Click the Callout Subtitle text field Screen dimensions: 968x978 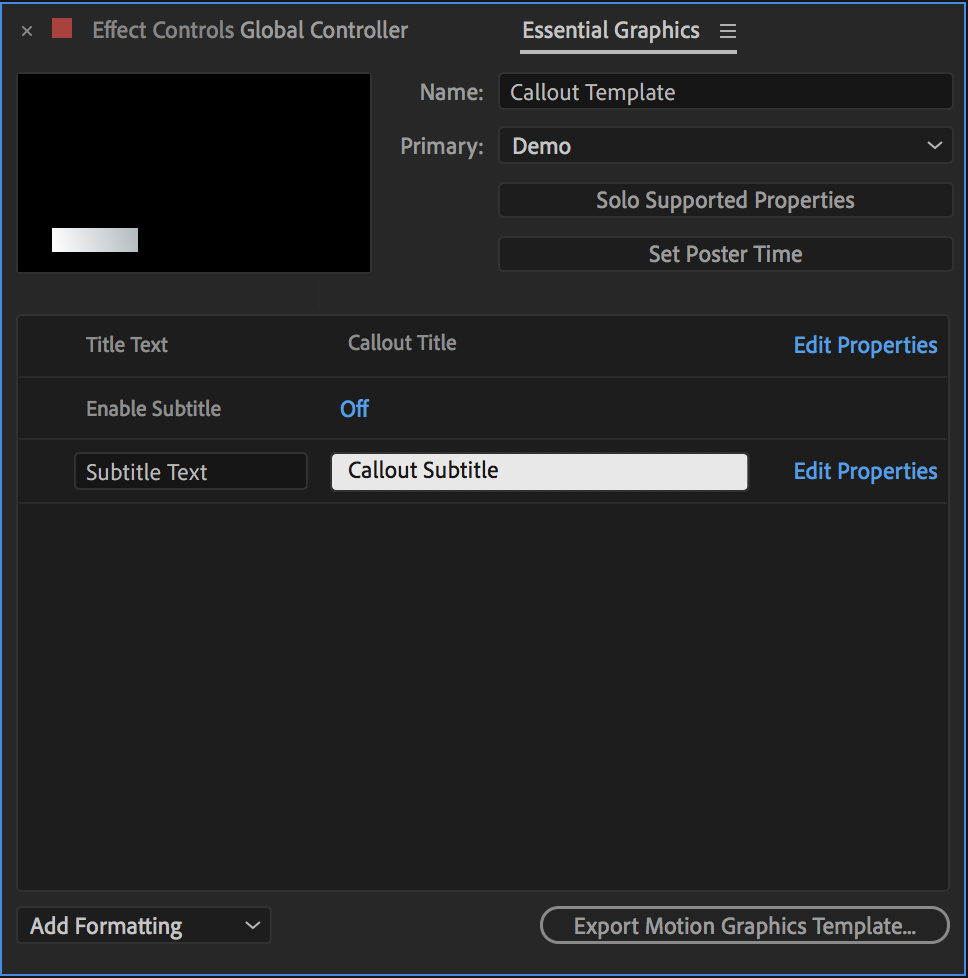click(539, 471)
